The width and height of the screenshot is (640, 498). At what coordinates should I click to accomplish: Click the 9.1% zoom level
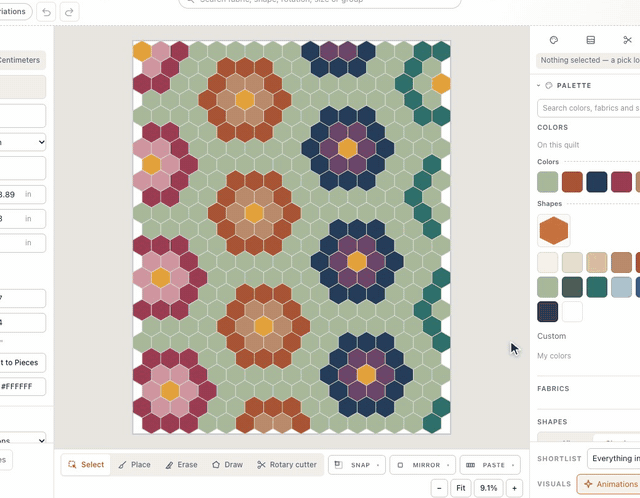click(488, 488)
